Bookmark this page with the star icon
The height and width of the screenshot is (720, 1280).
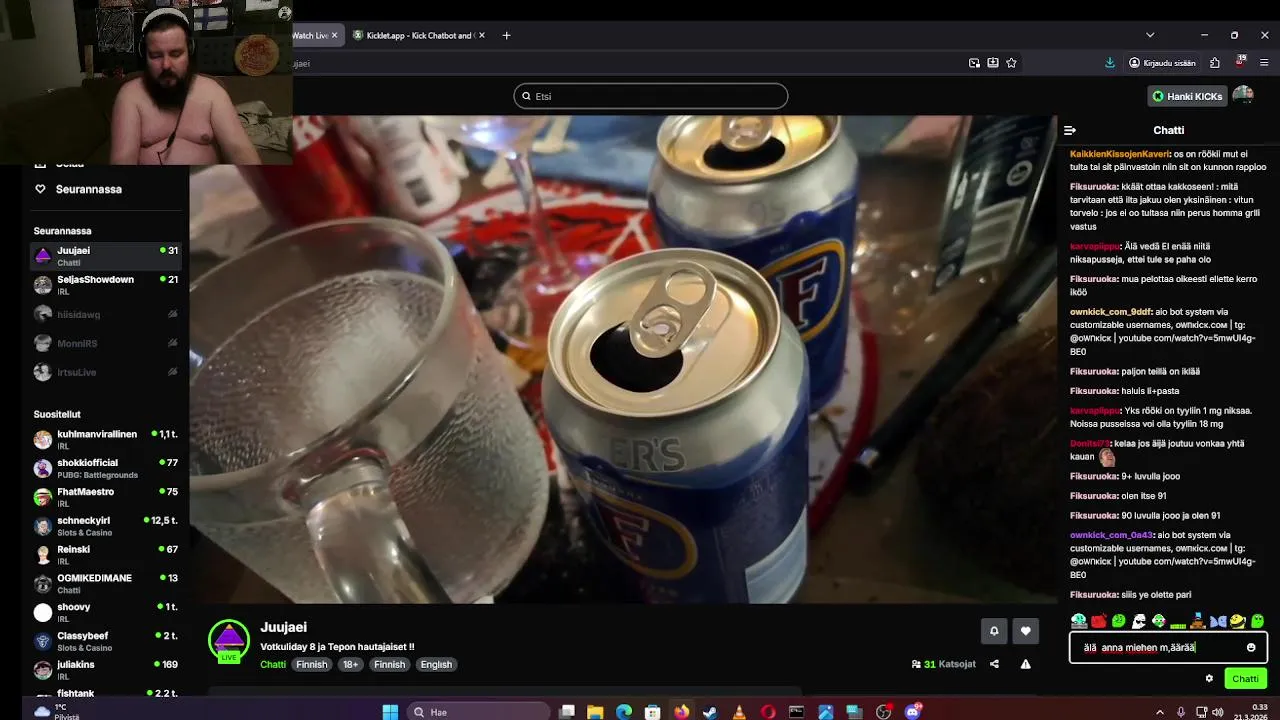pos(1011,63)
